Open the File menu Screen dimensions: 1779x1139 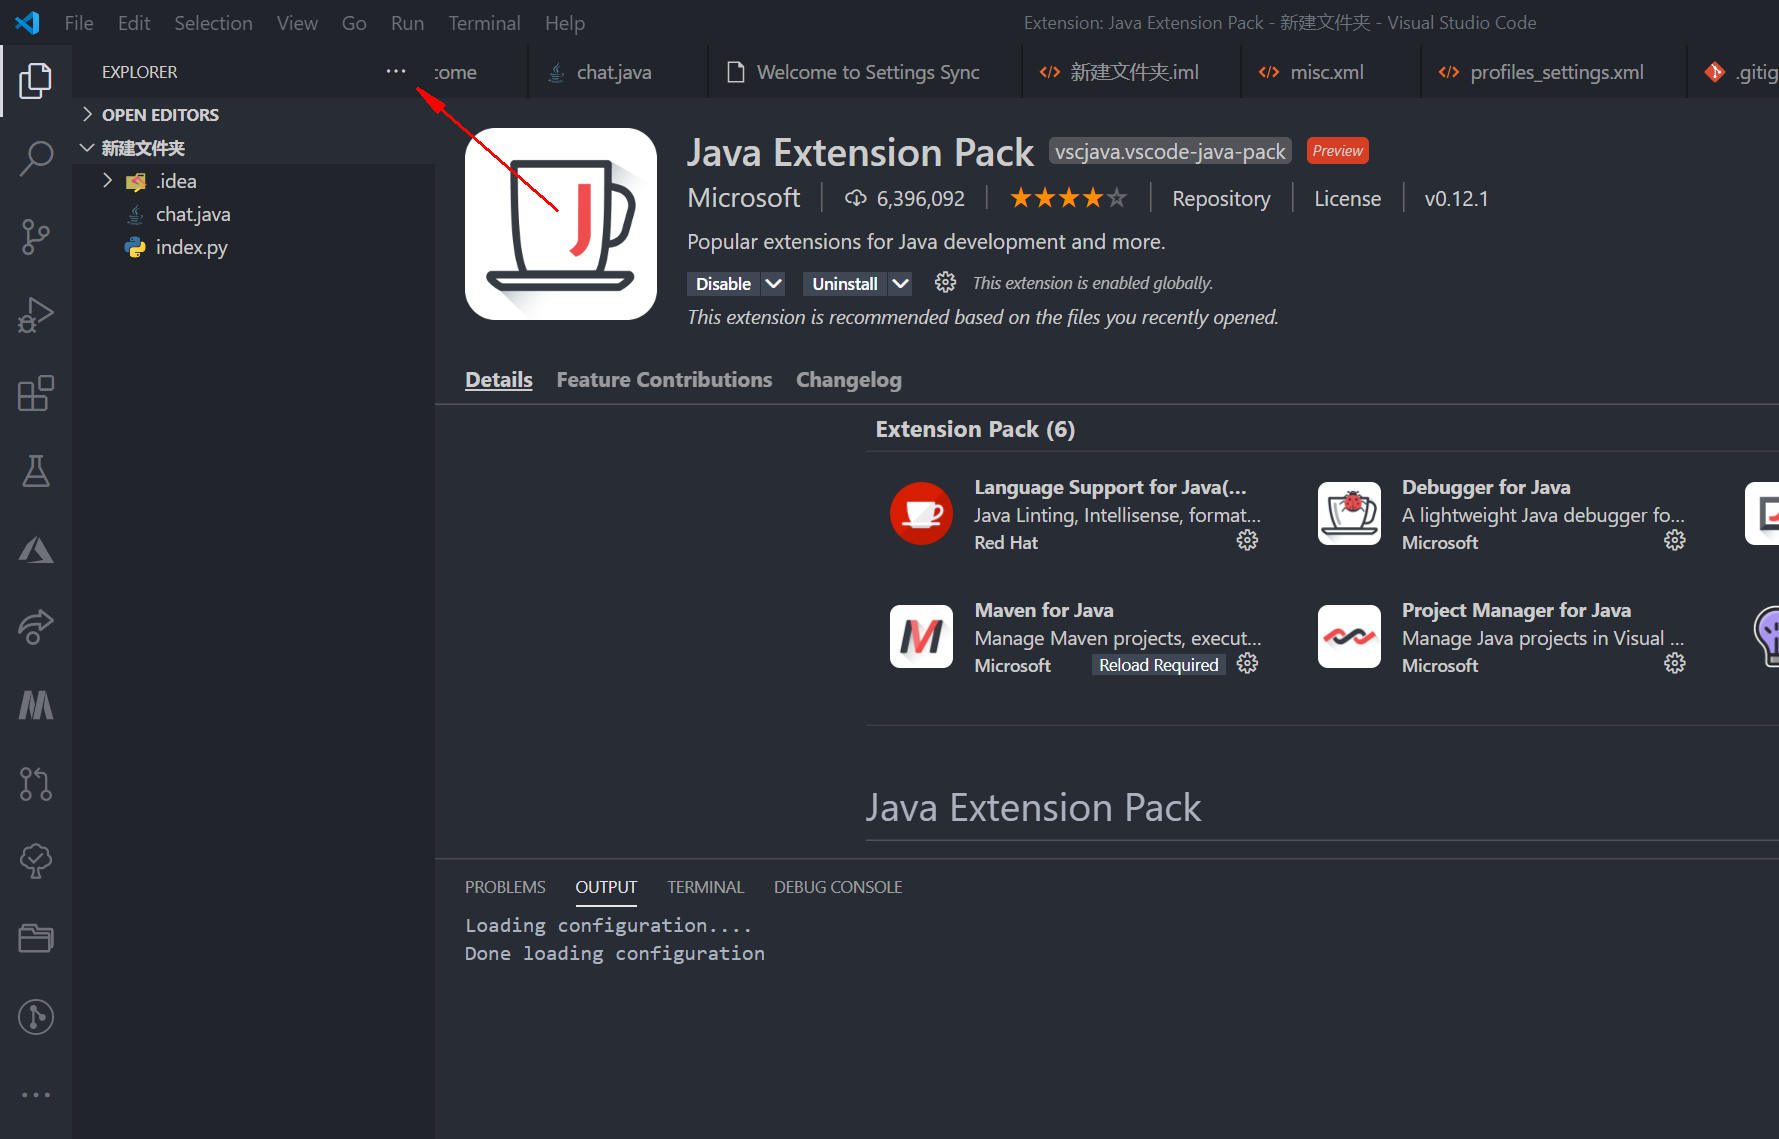[x=79, y=22]
